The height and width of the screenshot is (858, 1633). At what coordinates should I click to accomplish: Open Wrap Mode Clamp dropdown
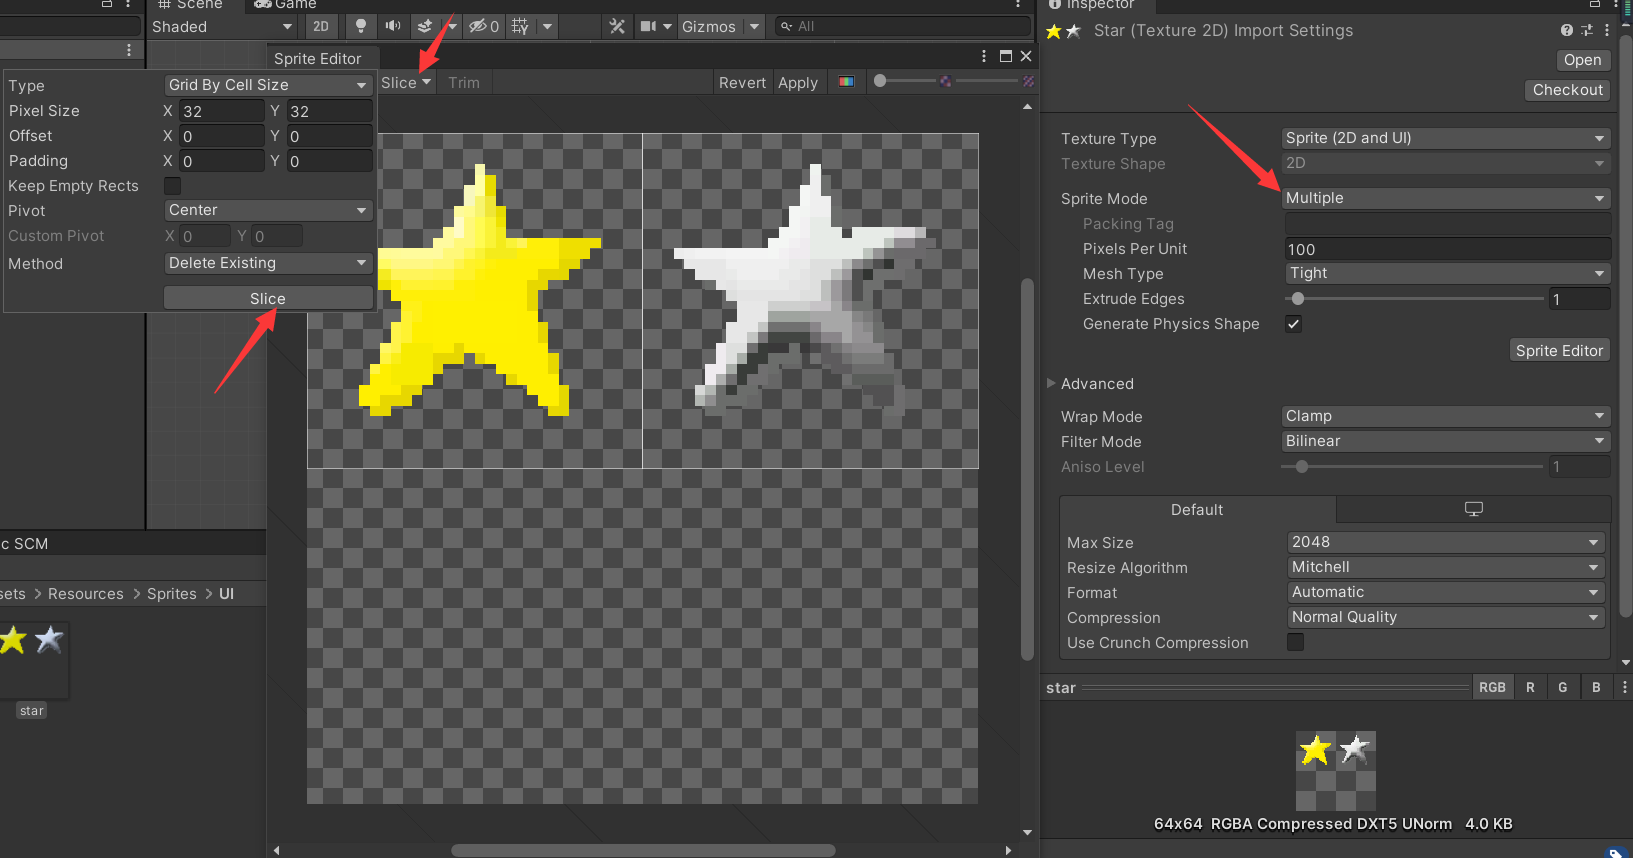[1446, 416]
